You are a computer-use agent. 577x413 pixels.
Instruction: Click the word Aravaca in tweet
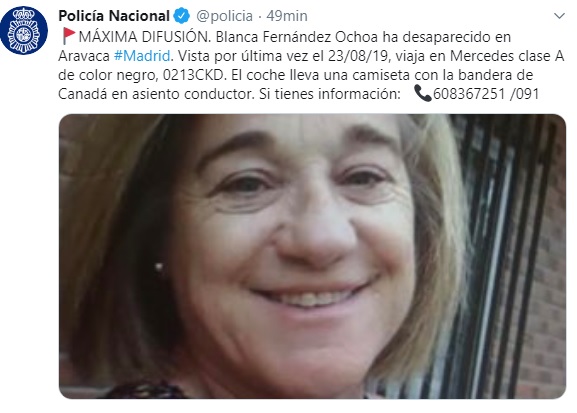[x=84, y=56]
